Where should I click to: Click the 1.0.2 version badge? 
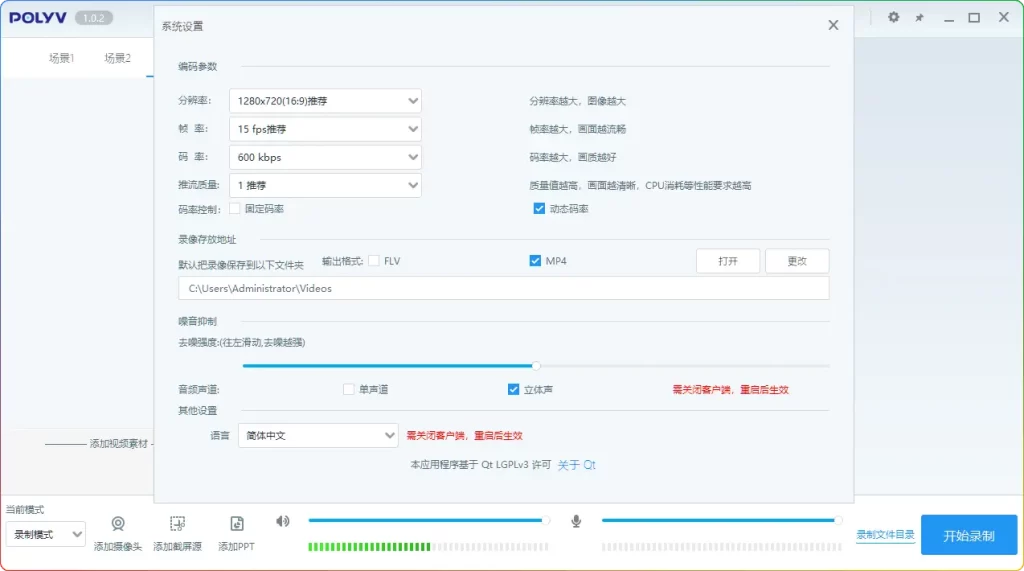click(x=93, y=18)
